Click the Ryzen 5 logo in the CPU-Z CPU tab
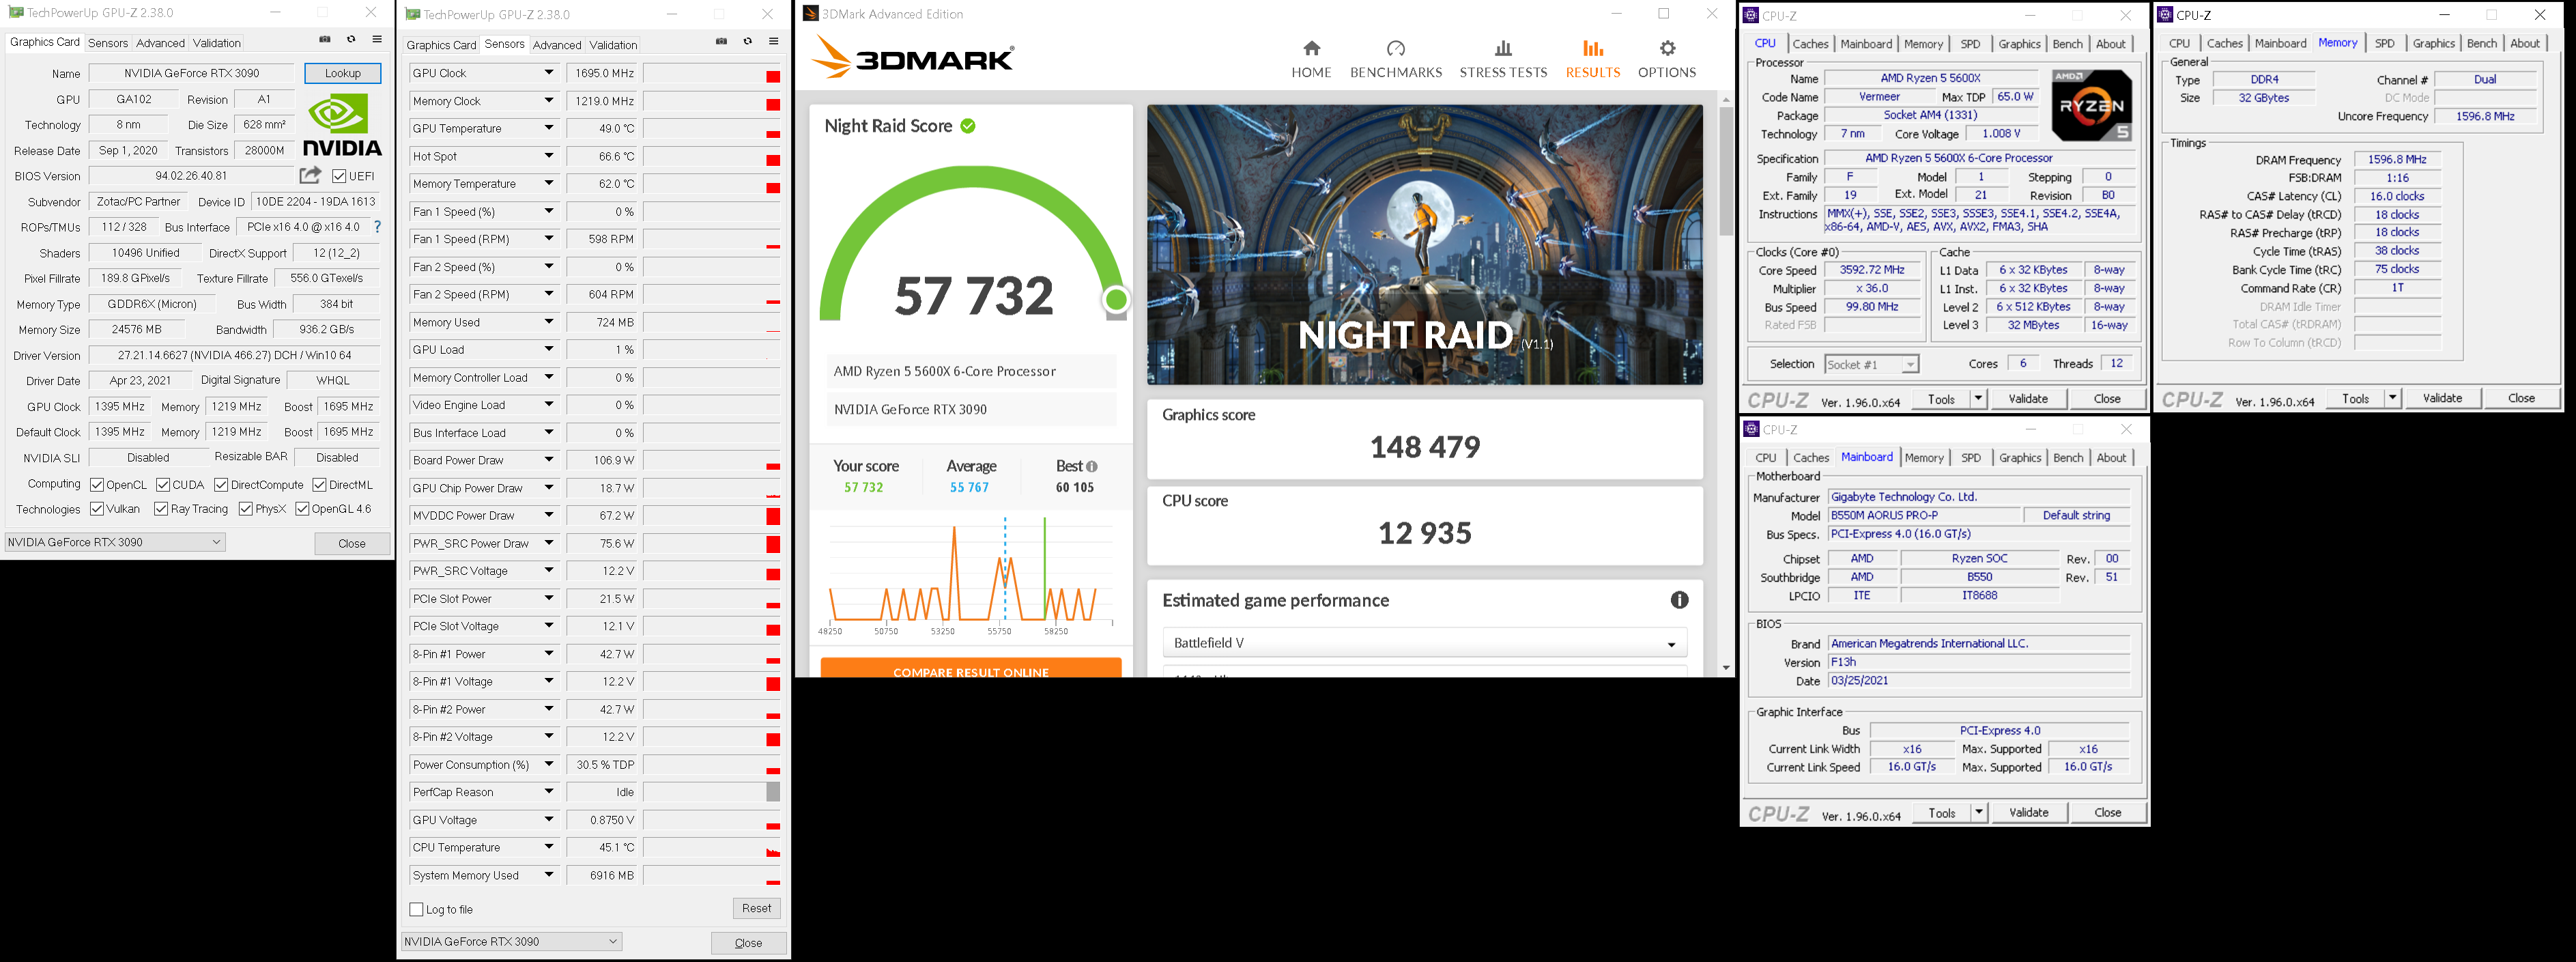Image resolution: width=2576 pixels, height=962 pixels. pos(2091,105)
